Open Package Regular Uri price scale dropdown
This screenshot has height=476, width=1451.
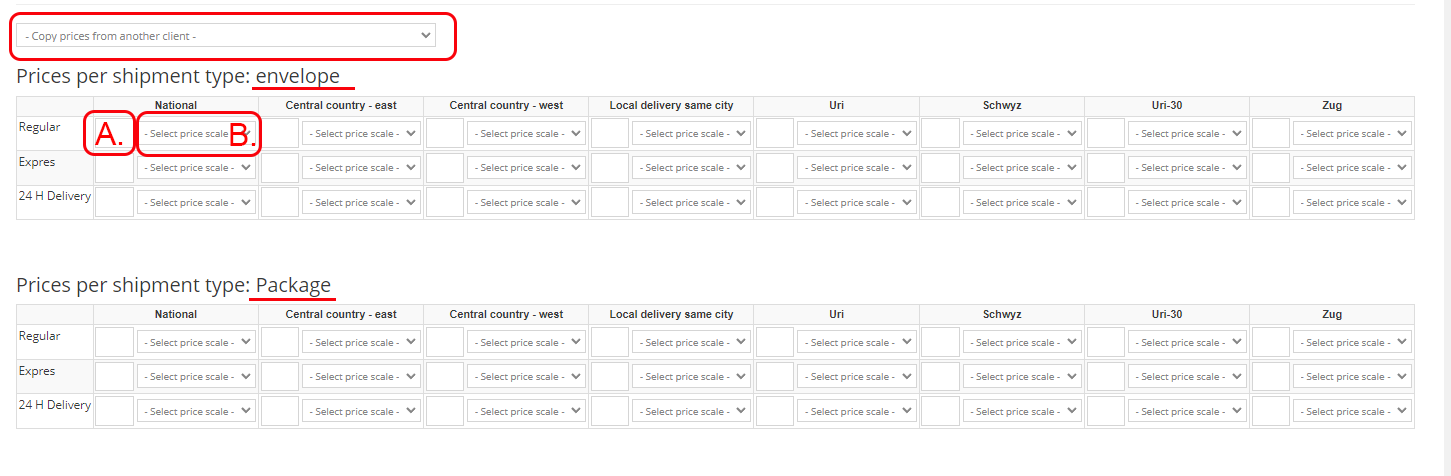(x=857, y=342)
